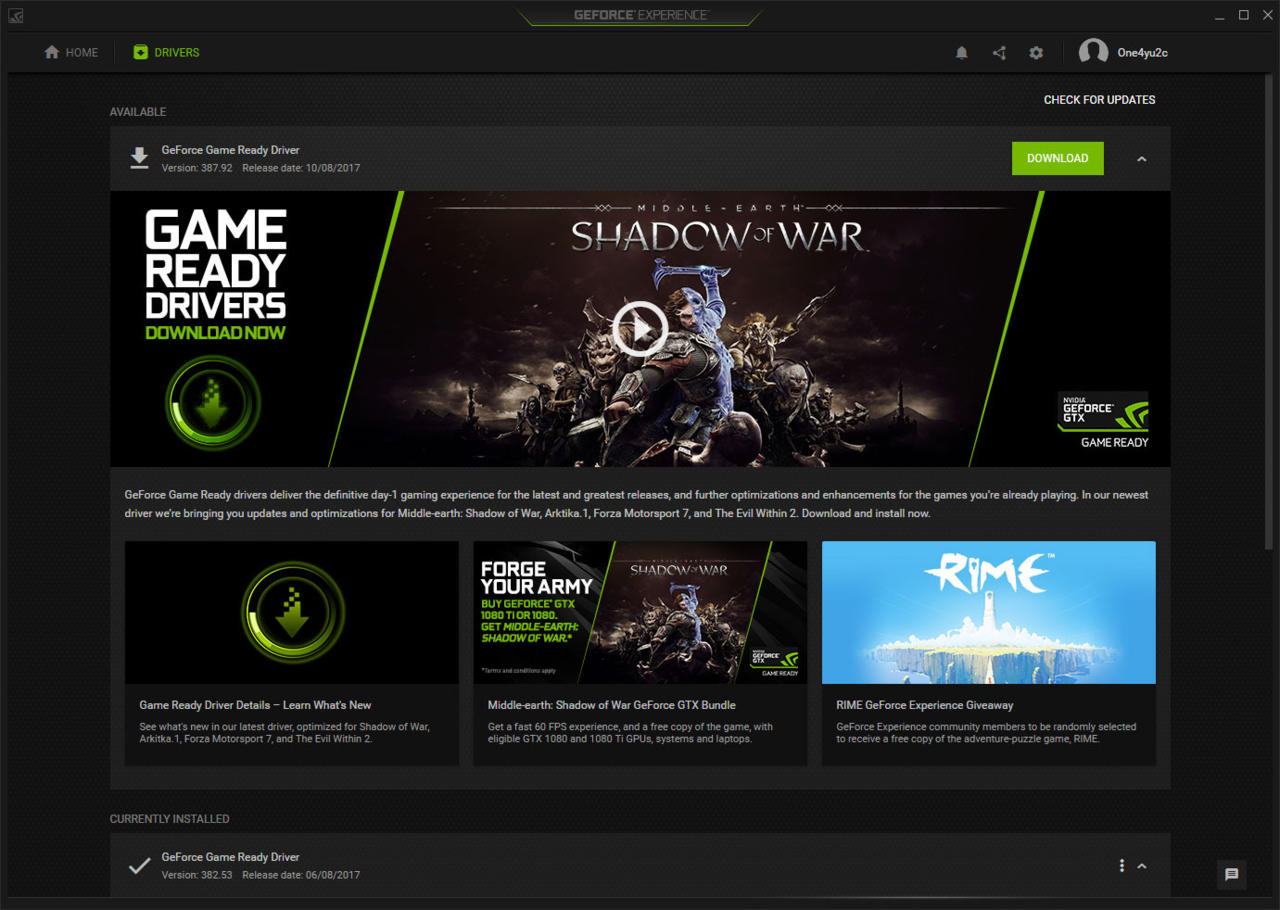This screenshot has height=910, width=1280.
Task: Switch to the Home tab
Action: [71, 53]
